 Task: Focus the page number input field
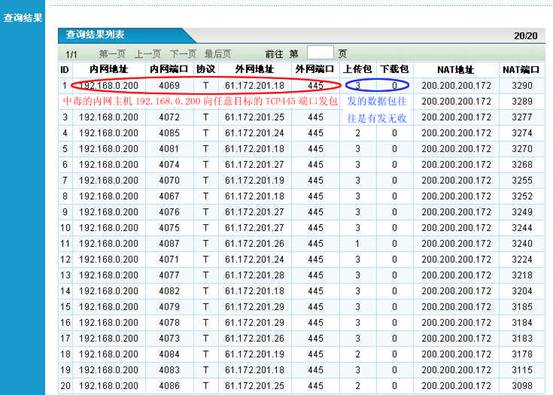click(320, 53)
